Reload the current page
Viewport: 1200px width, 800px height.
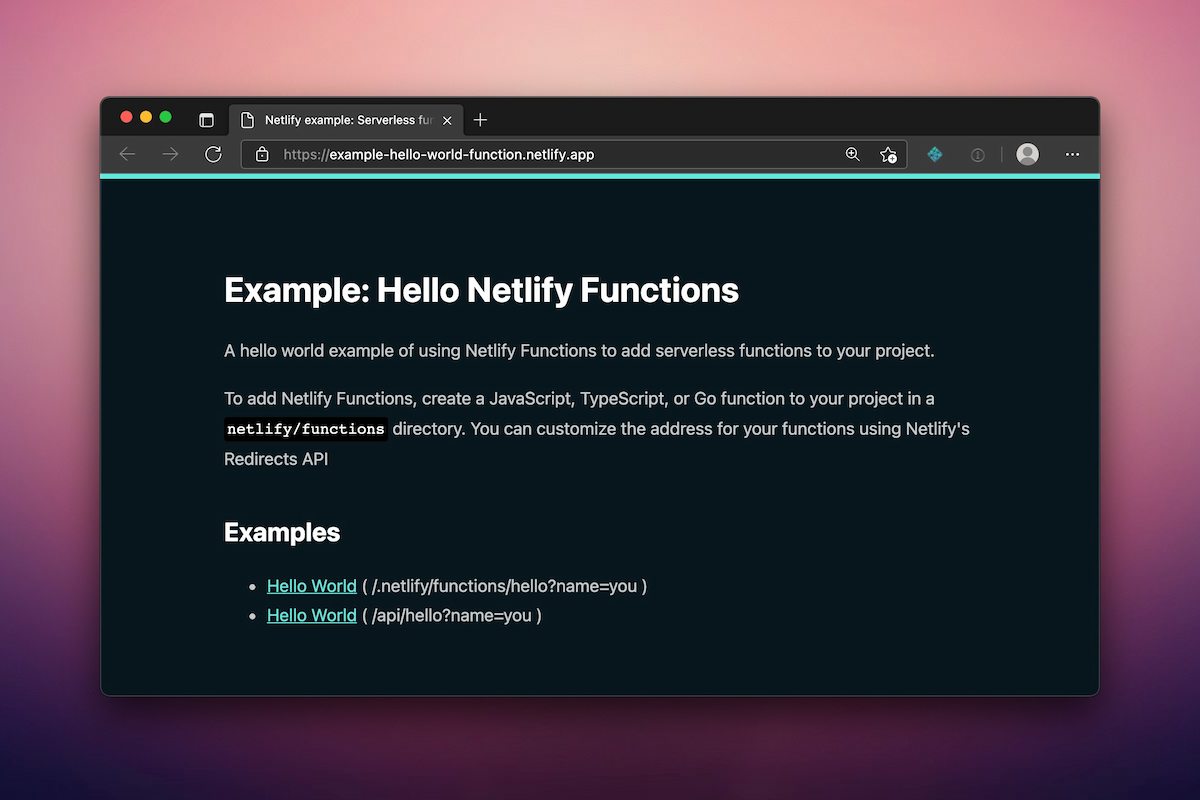click(213, 154)
